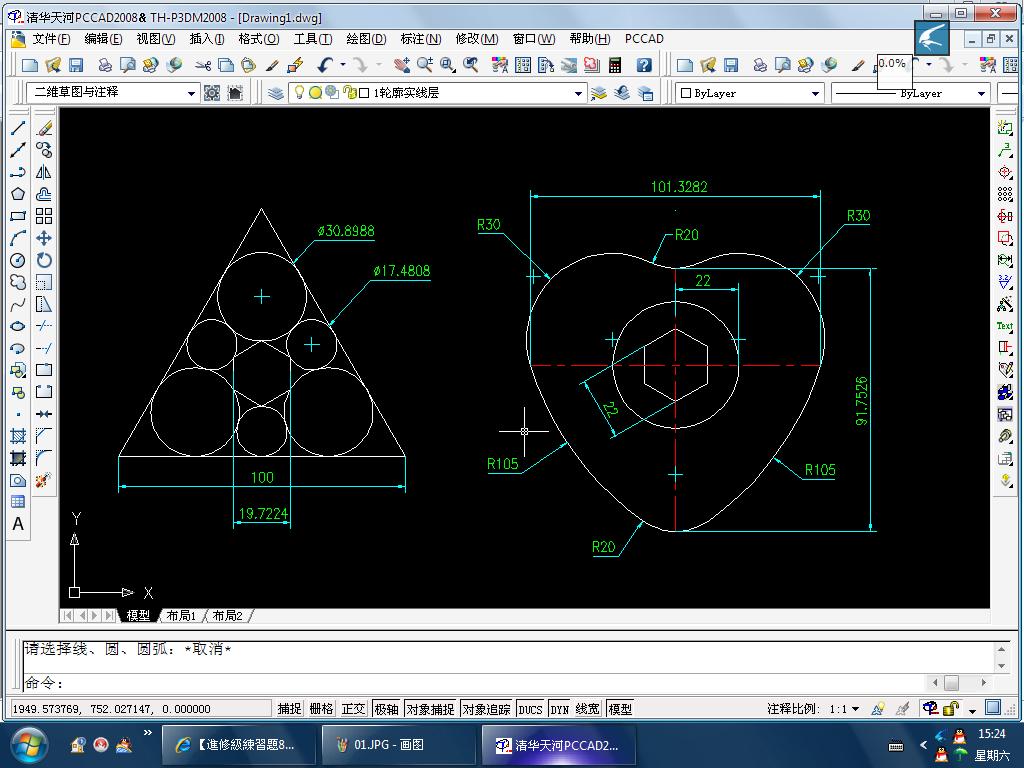
Task: Open the calculator from the toolbar
Action: (615, 65)
